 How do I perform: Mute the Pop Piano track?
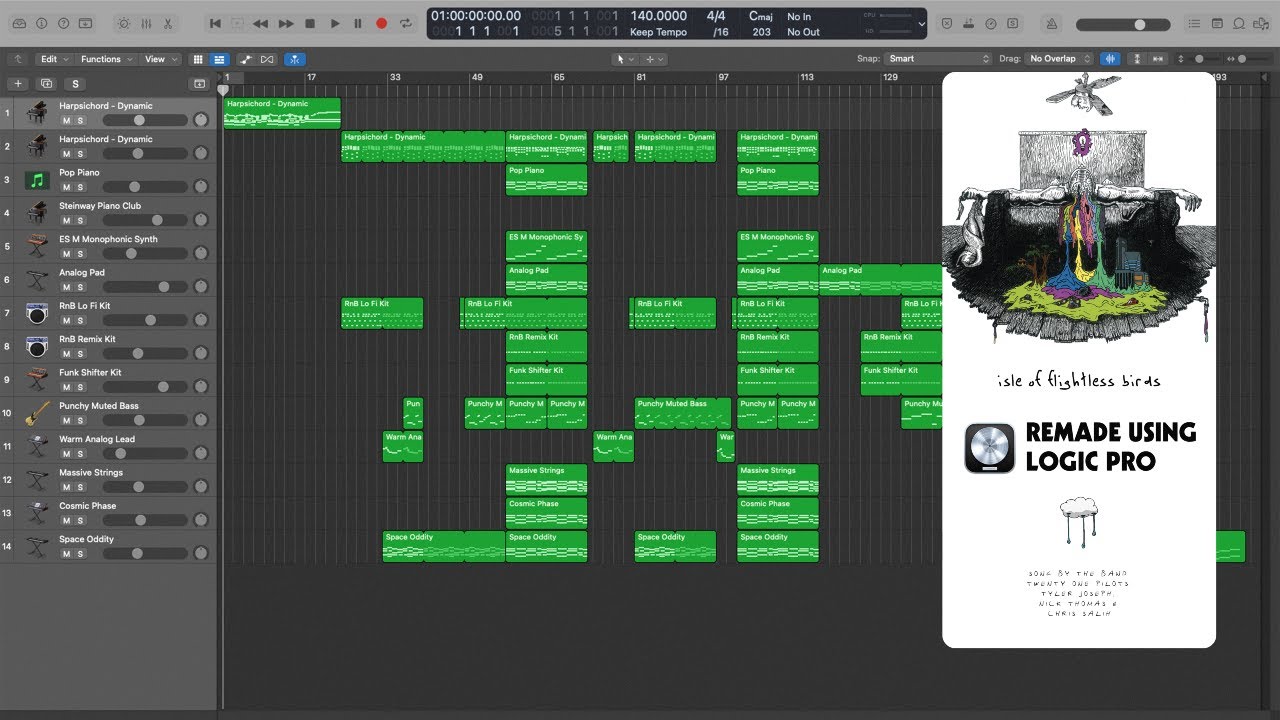66,187
